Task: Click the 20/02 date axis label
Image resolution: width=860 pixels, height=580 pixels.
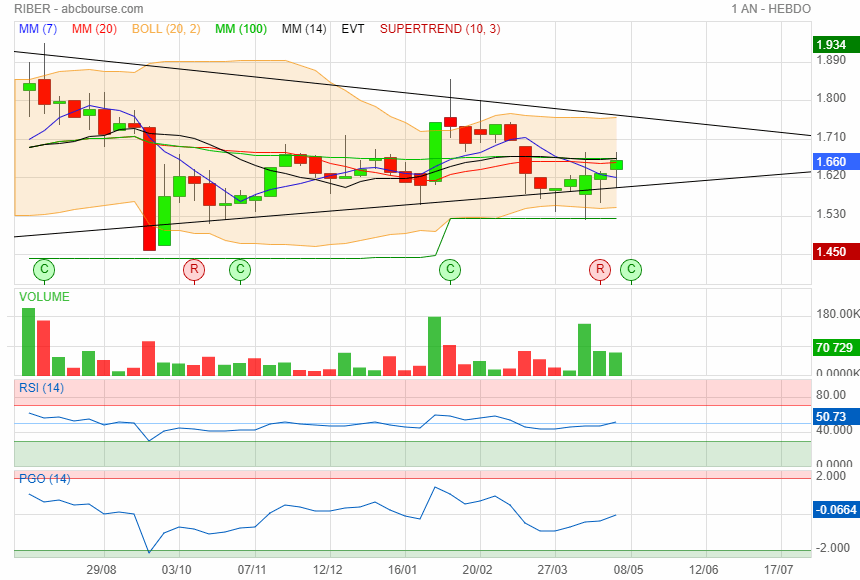Action: [x=477, y=570]
